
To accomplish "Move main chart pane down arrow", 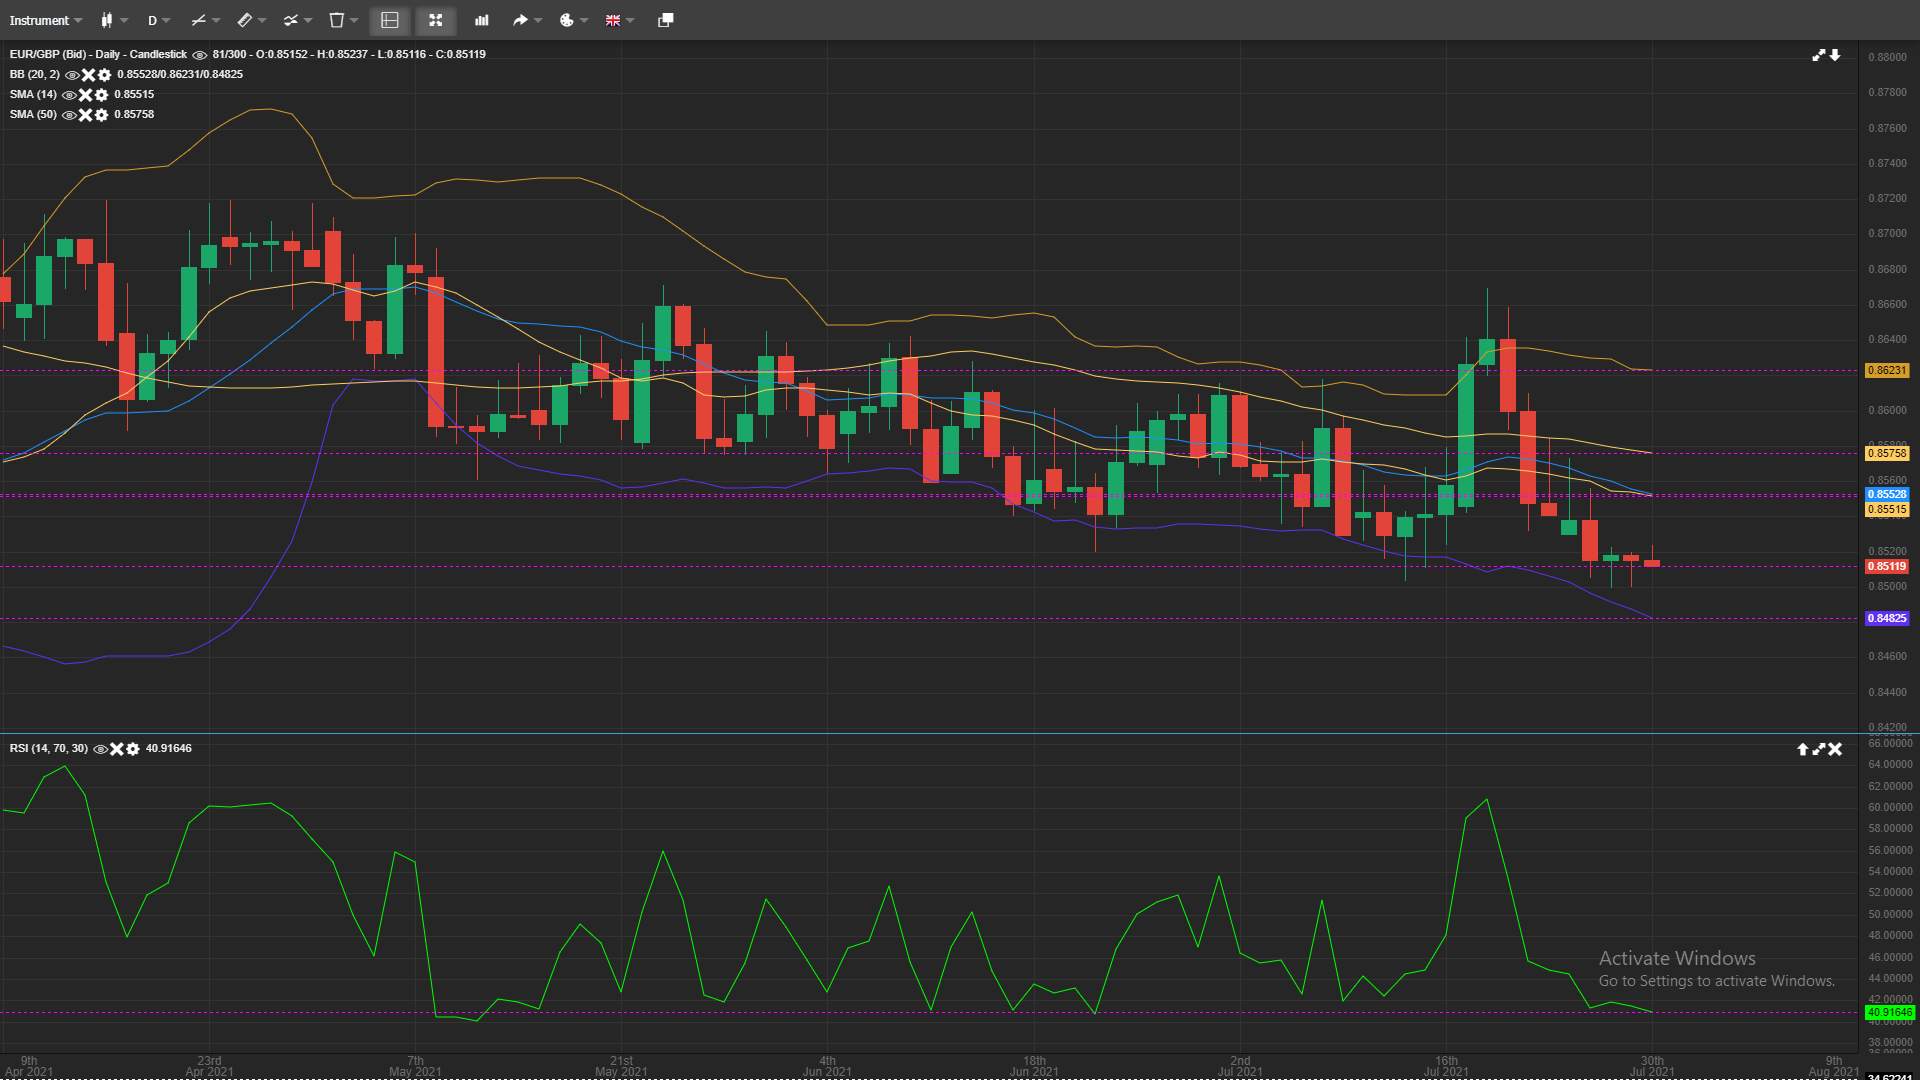I will point(1835,55).
